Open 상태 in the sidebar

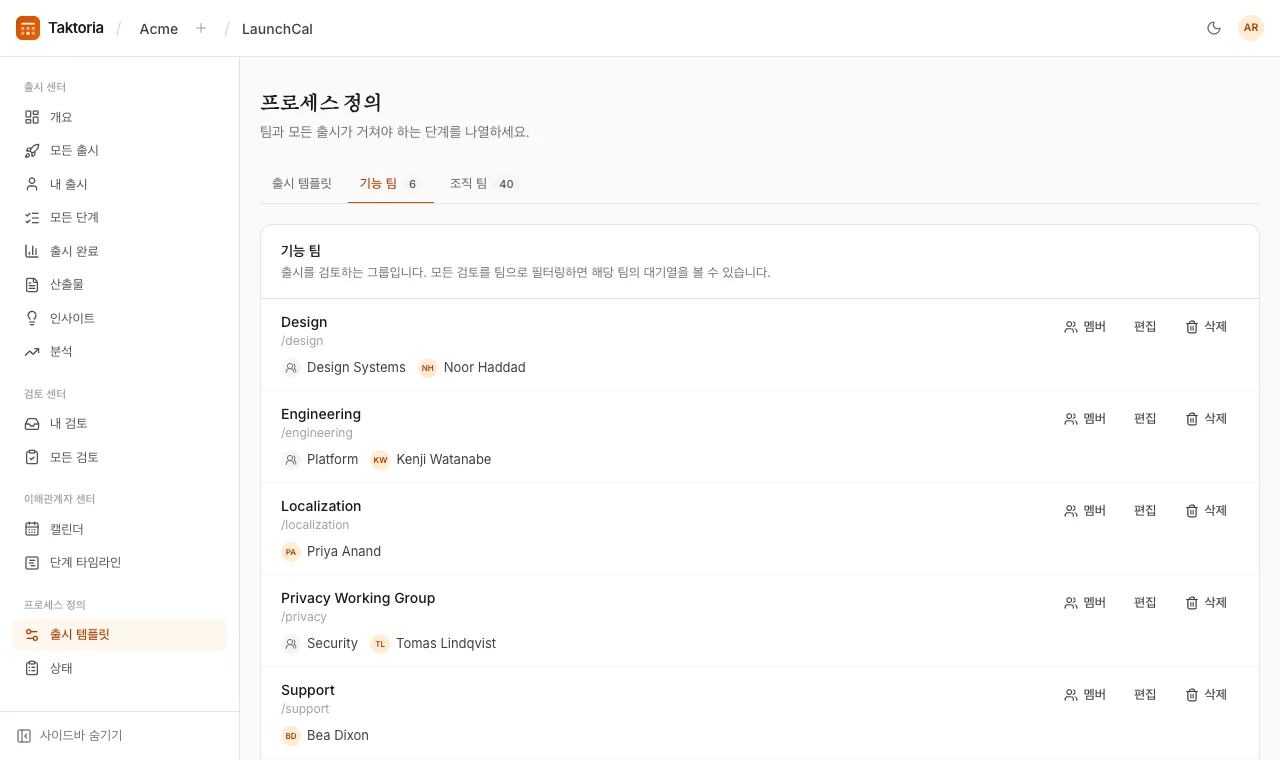click(x=119, y=668)
